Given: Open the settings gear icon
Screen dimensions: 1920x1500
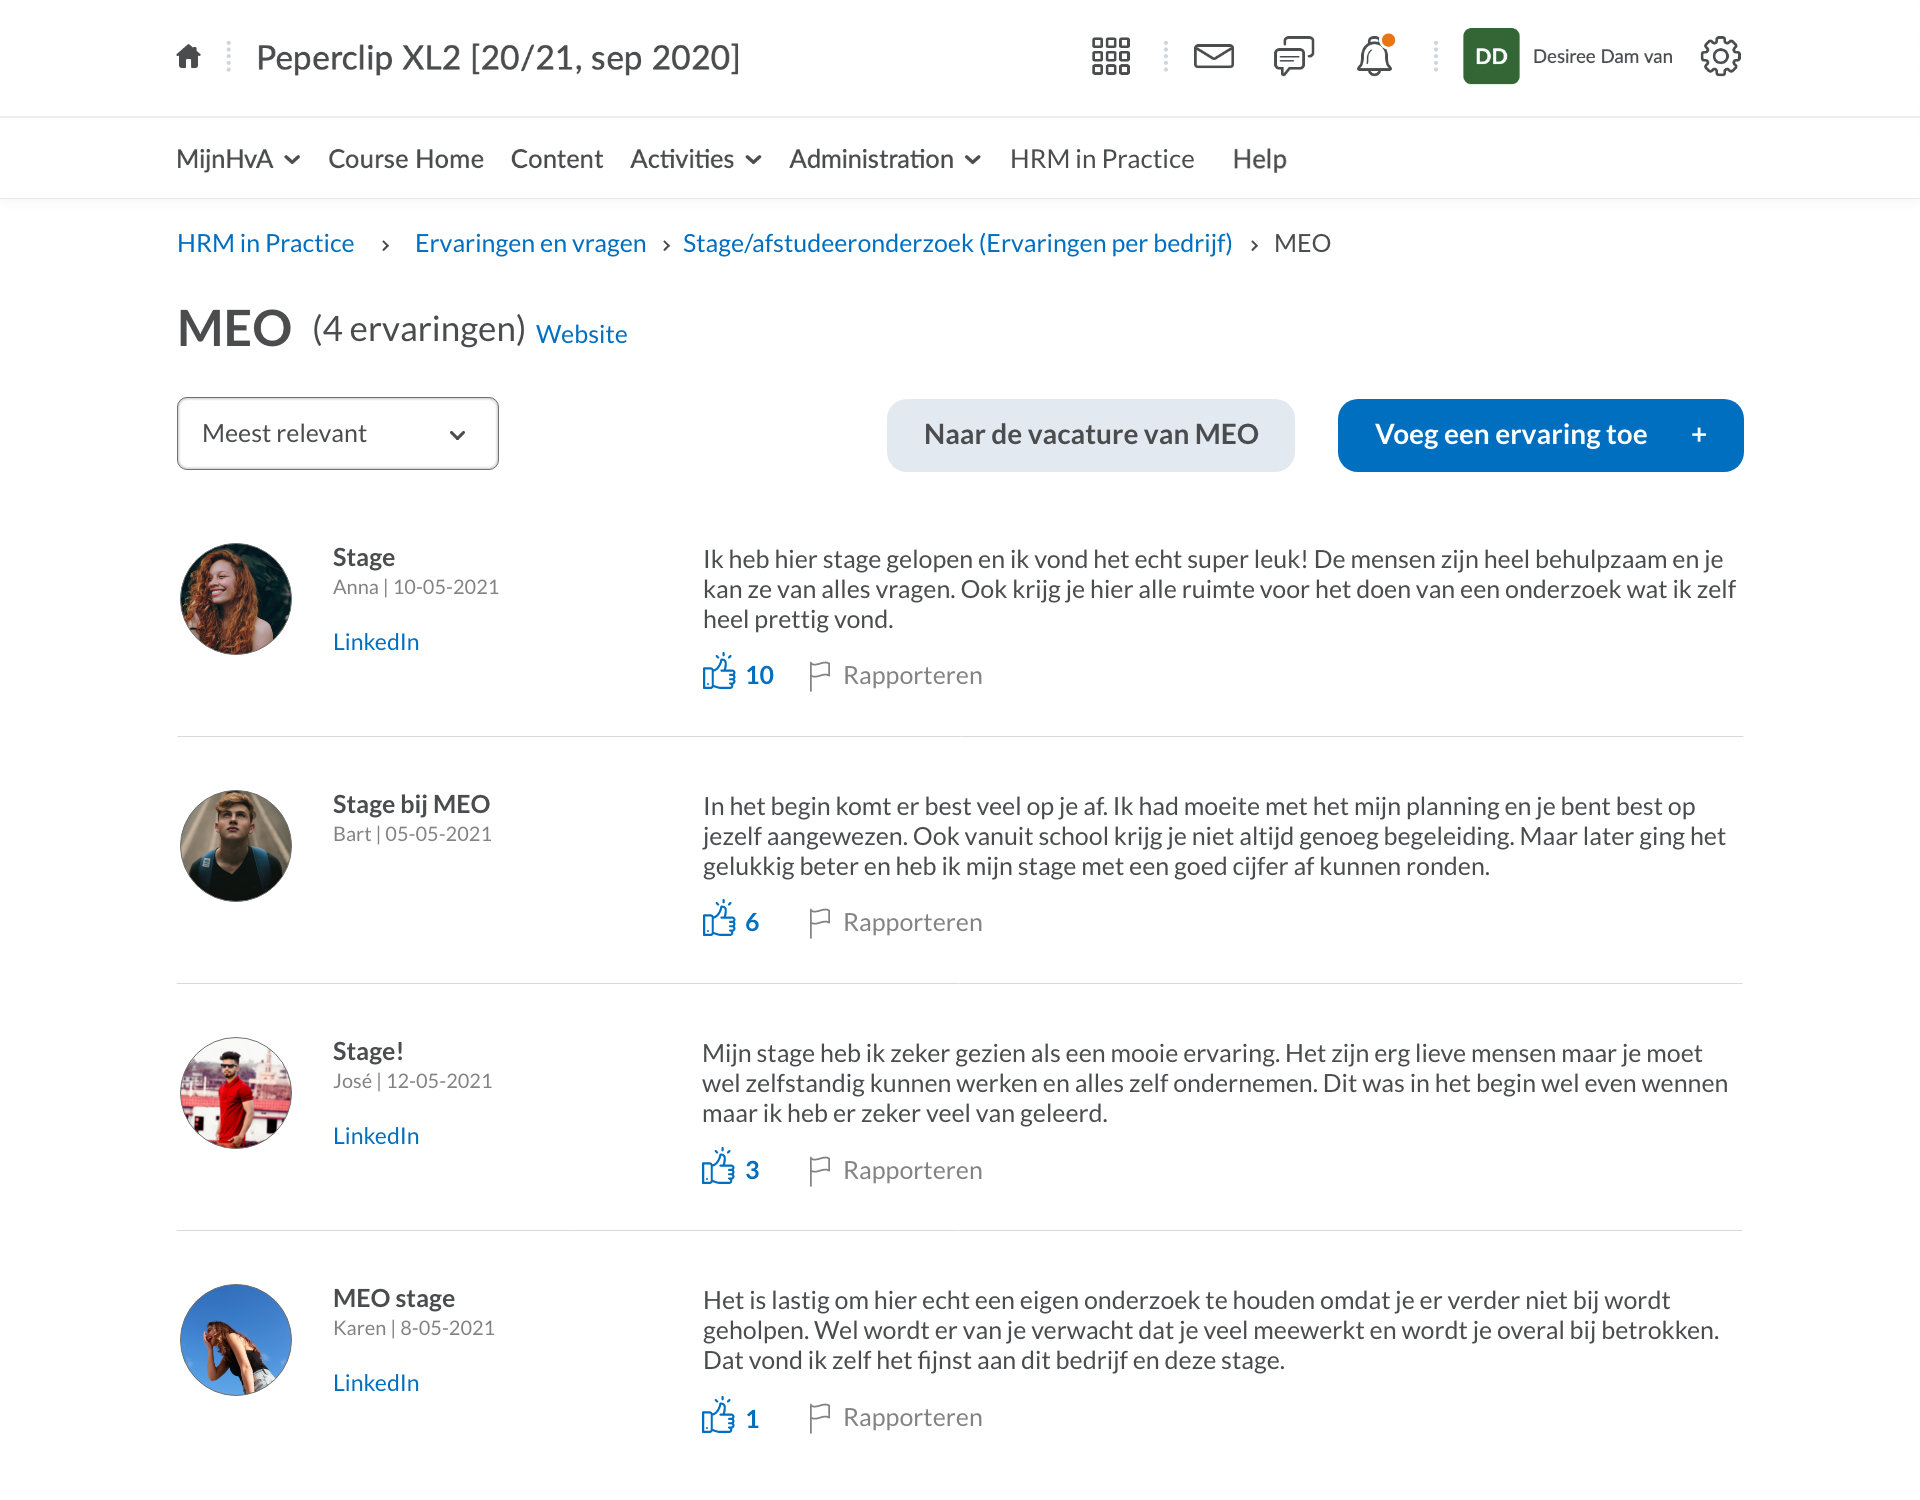Looking at the screenshot, I should tap(1720, 57).
